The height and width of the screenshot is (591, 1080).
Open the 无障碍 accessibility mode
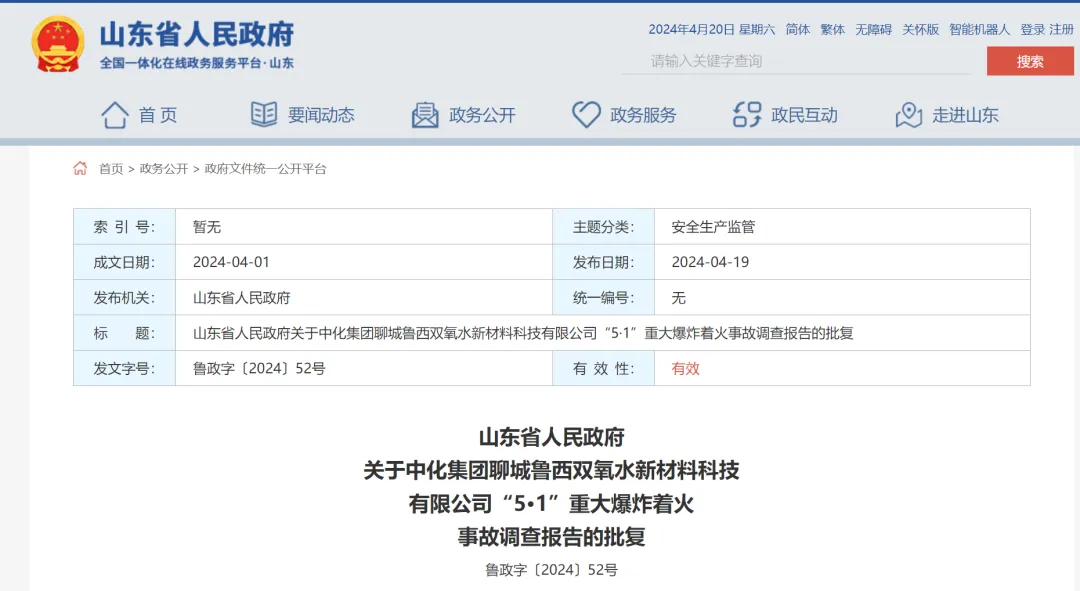(873, 30)
